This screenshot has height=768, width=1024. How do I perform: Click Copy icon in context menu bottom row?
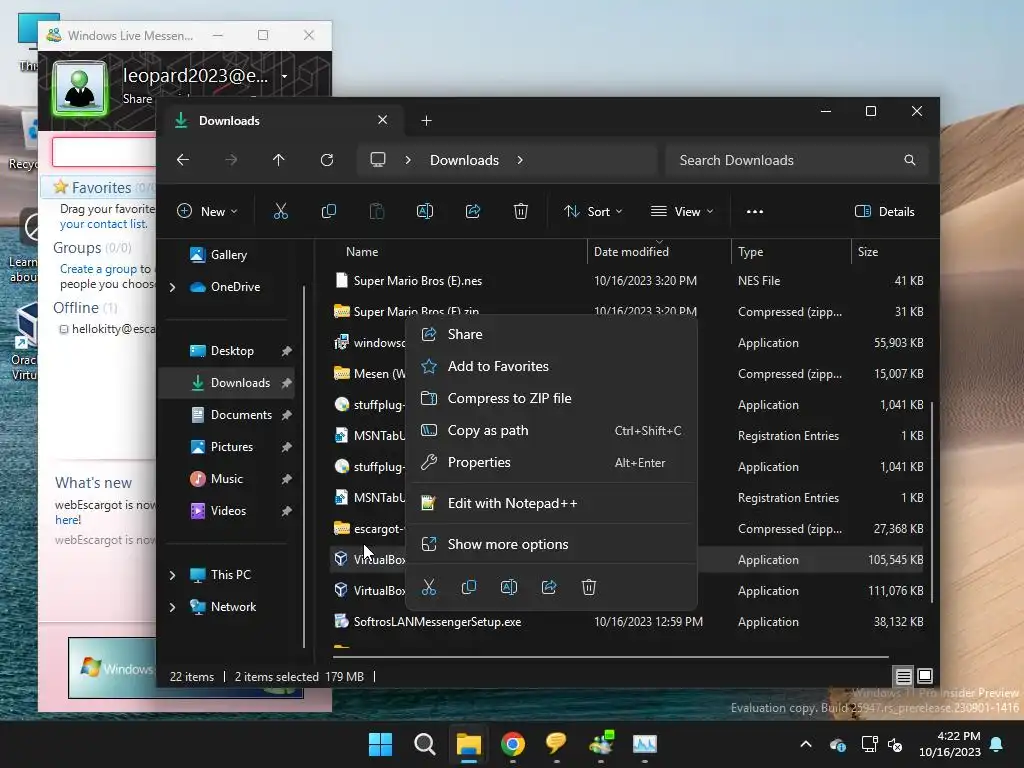tap(469, 587)
